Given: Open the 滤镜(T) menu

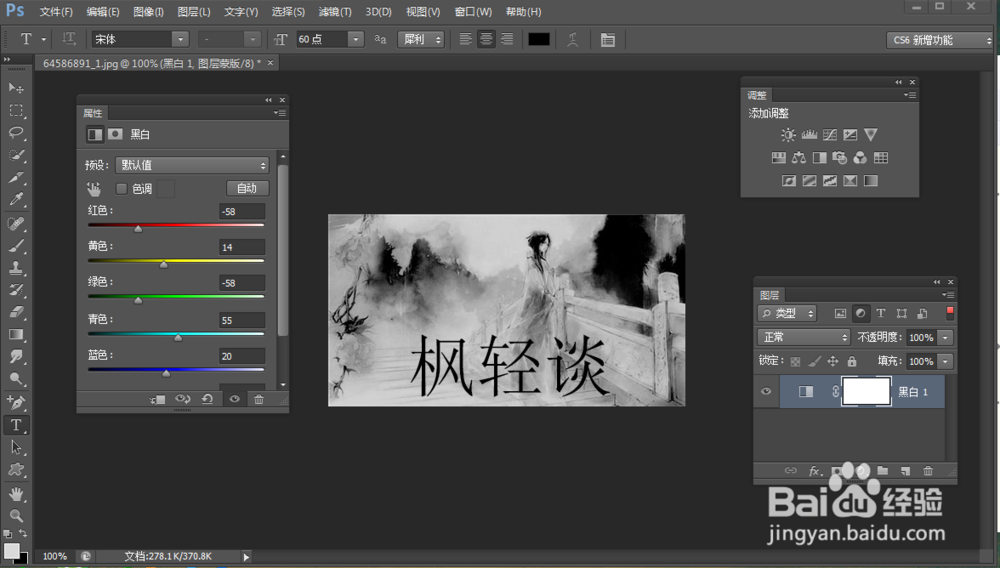Looking at the screenshot, I should (x=335, y=11).
